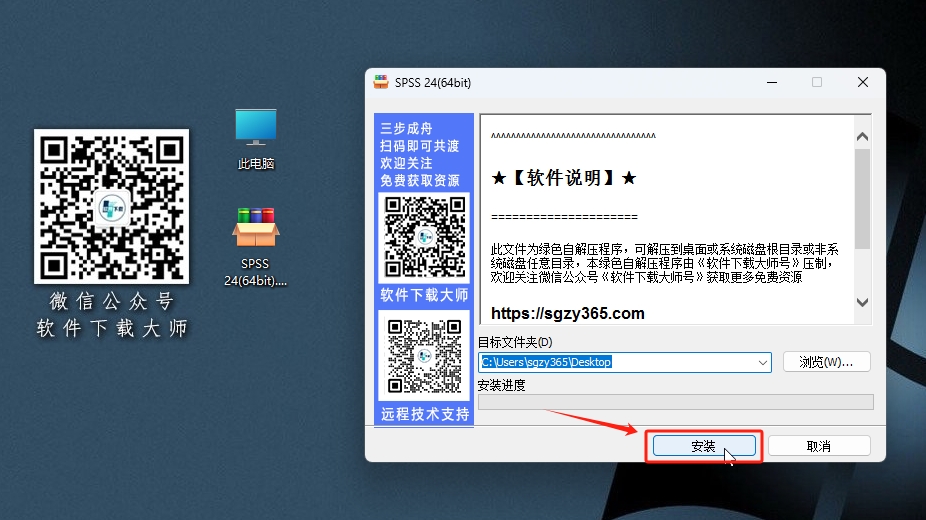Click the https://sgzy365.com text
This screenshot has height=520, width=926.
[x=568, y=313]
